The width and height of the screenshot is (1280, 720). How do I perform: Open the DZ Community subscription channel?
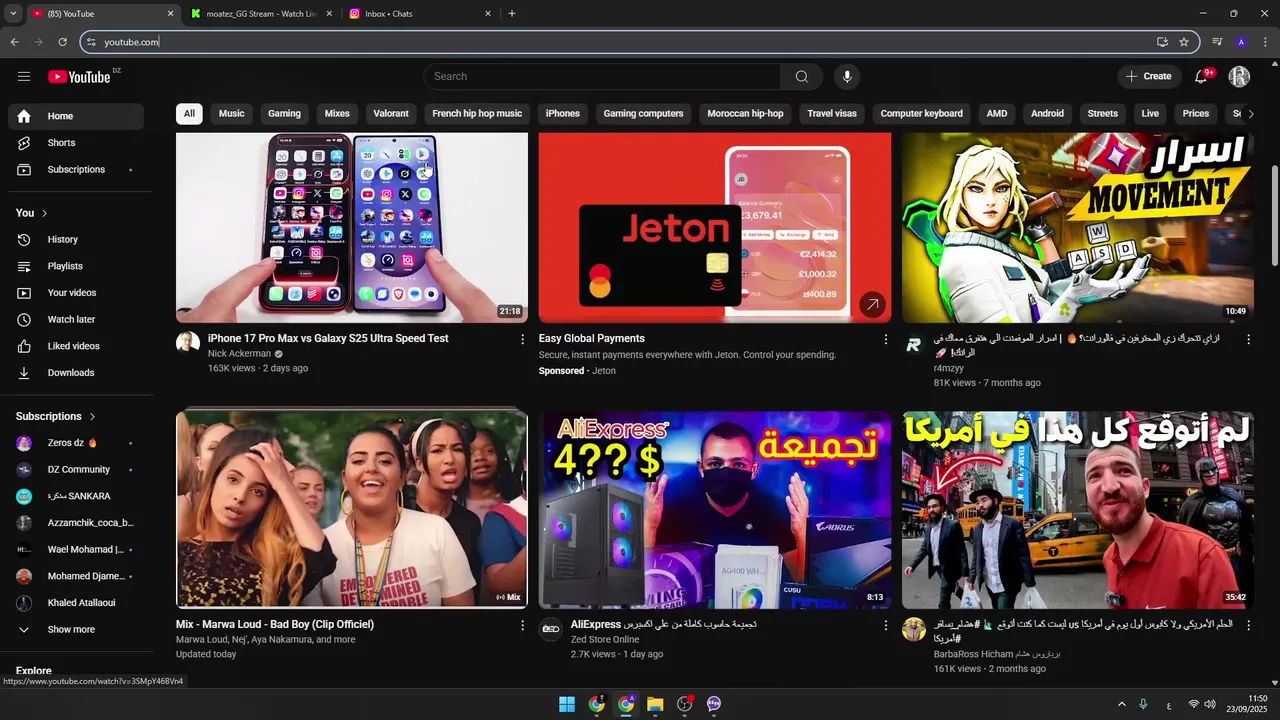click(76, 470)
